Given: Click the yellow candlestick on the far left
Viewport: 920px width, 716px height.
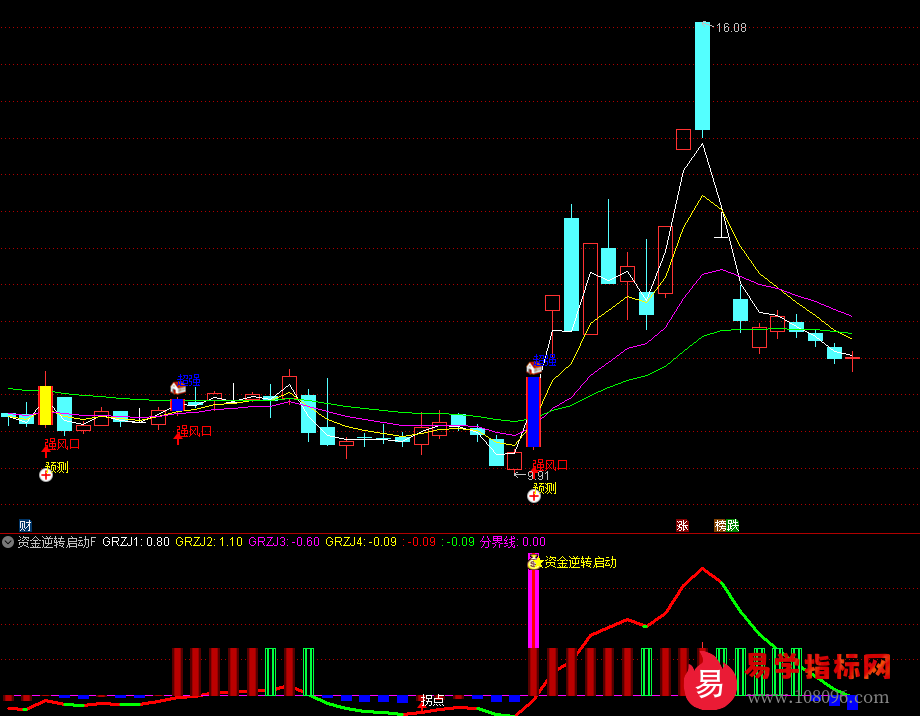Looking at the screenshot, I should (x=45, y=405).
